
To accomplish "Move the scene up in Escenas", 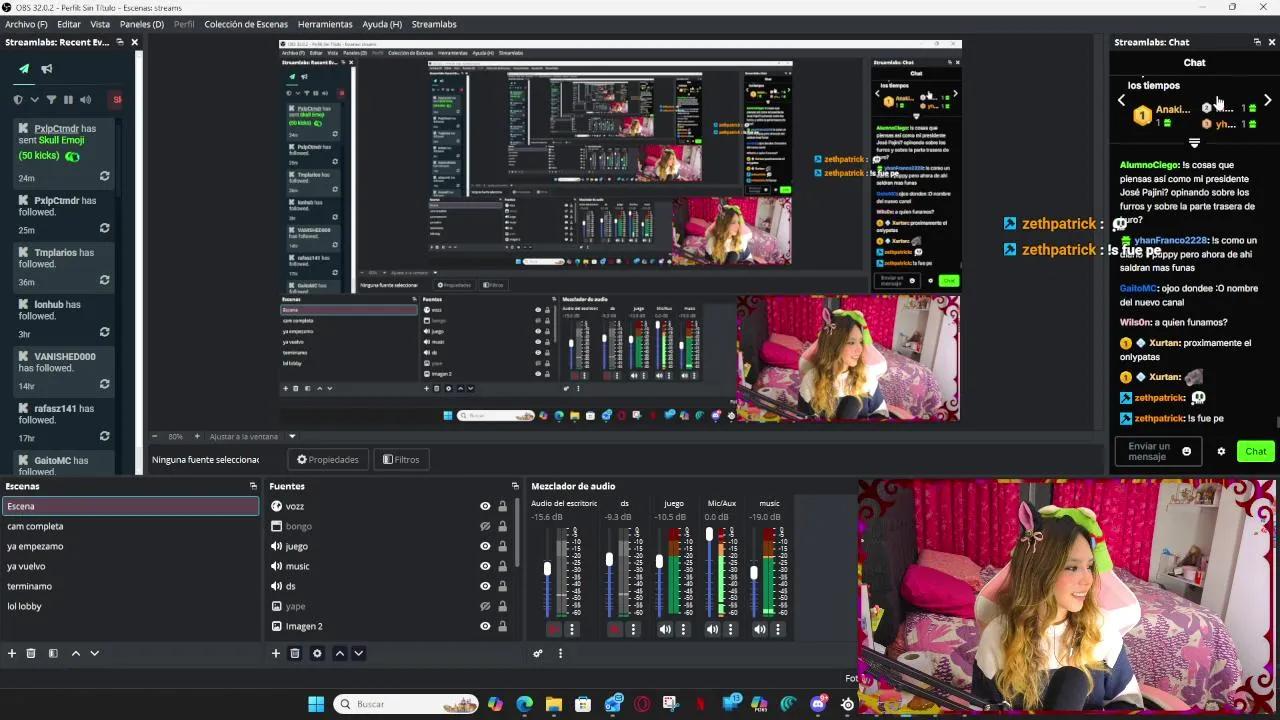I will pyautogui.click(x=75, y=653).
